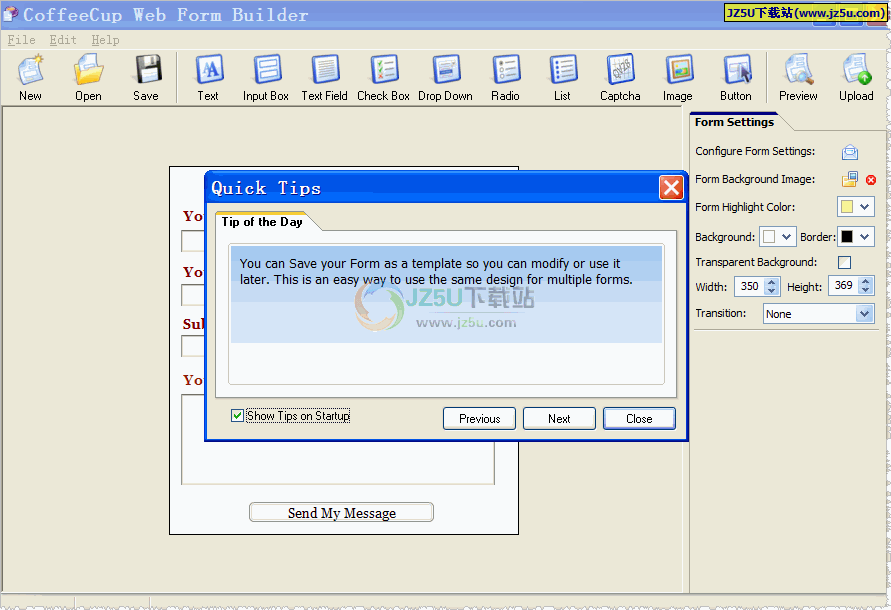Image resolution: width=891 pixels, height=610 pixels.
Task: Click the Send My Message button
Action: click(342, 513)
